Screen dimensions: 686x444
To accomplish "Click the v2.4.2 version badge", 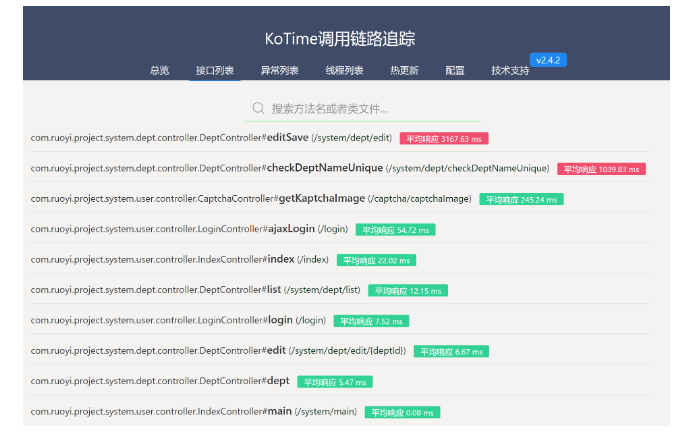I will (549, 60).
